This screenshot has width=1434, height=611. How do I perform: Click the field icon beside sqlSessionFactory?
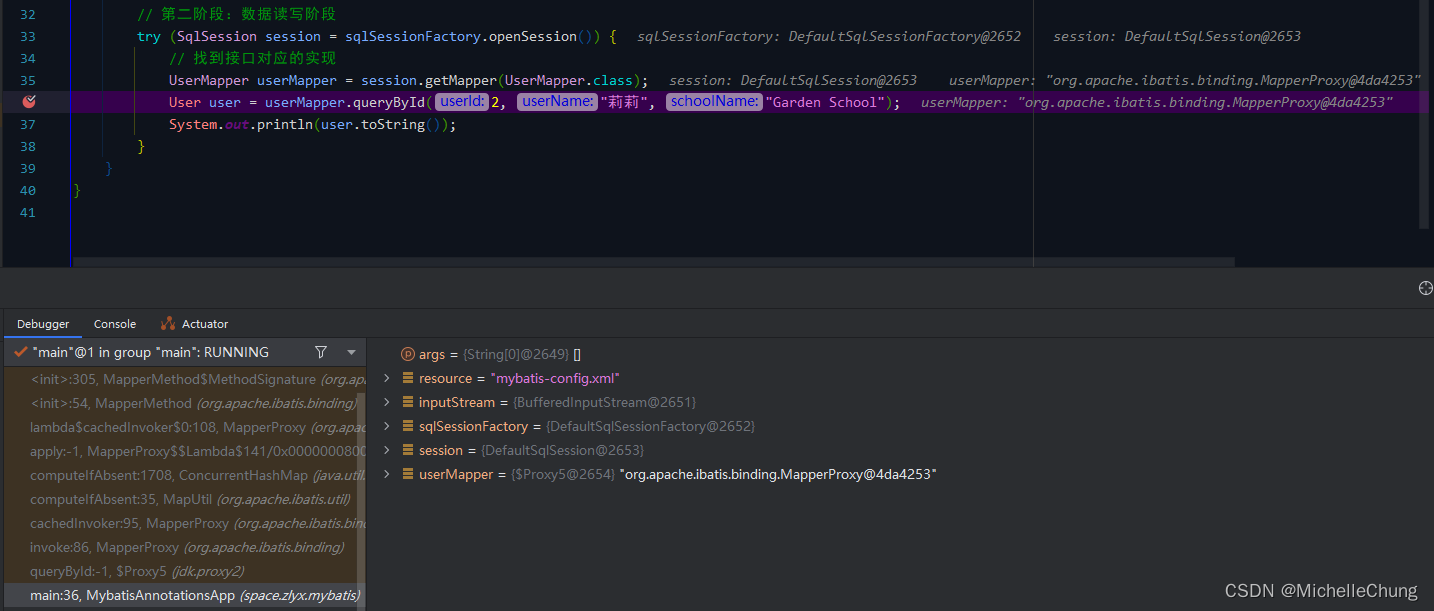coord(408,426)
